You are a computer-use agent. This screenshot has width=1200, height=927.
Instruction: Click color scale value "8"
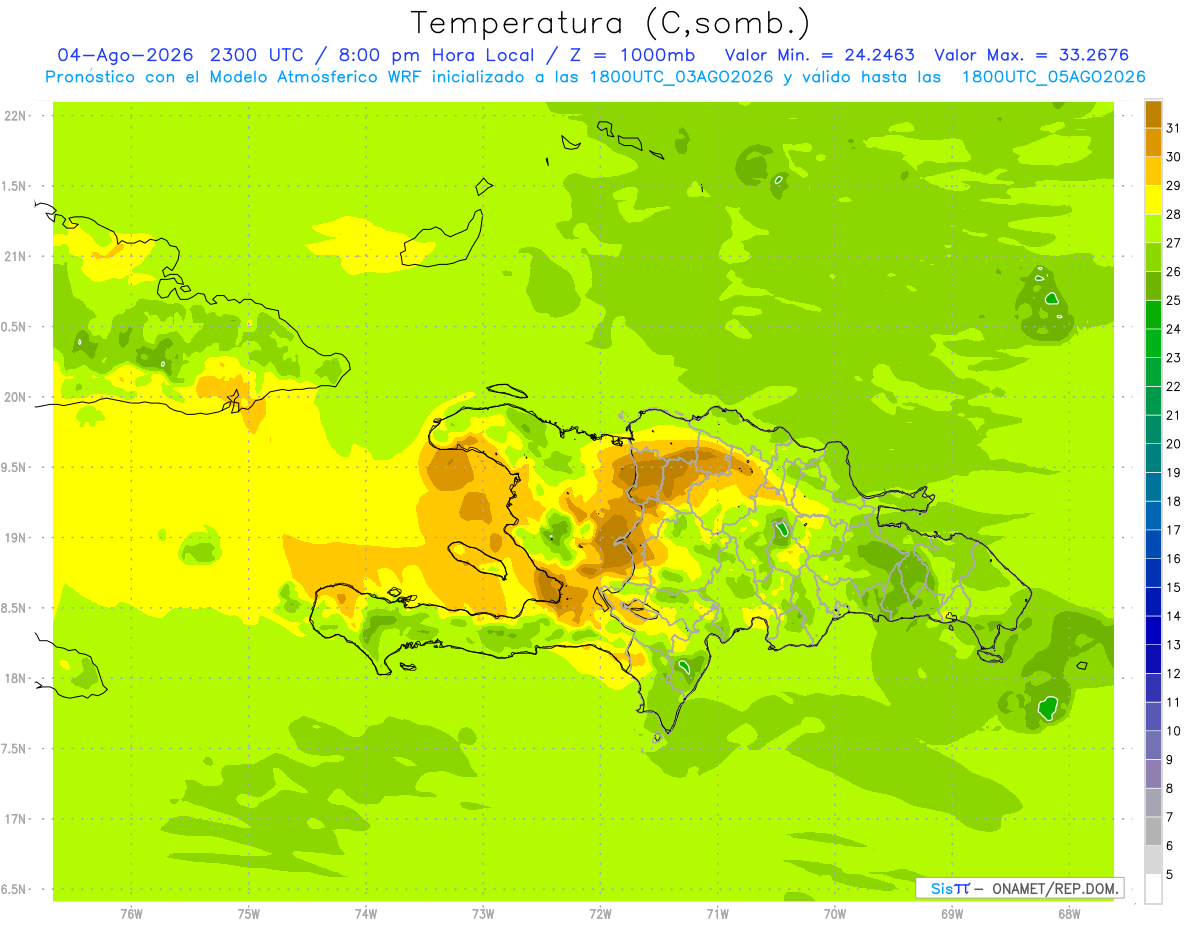[1170, 788]
